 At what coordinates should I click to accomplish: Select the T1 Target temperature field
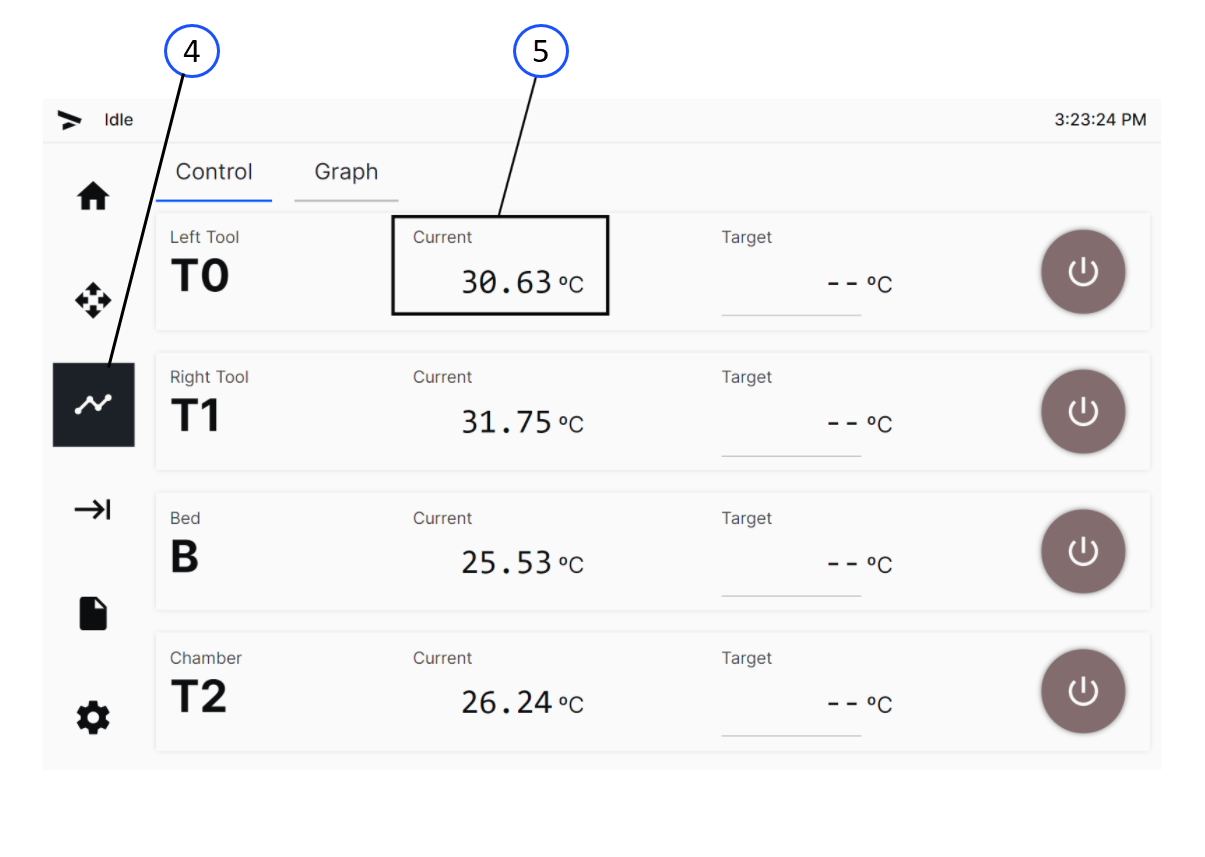792,425
